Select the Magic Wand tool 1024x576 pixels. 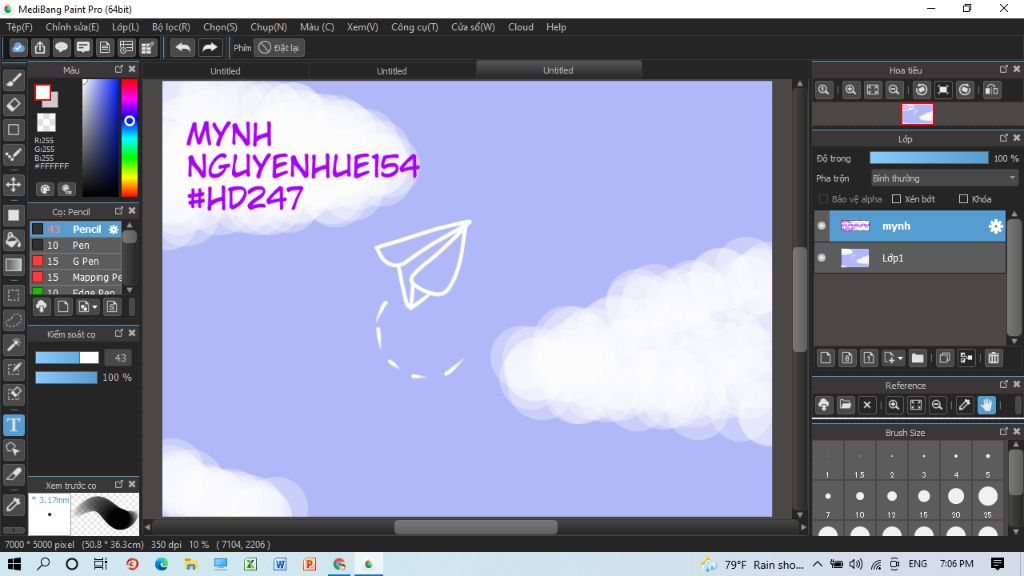coord(14,345)
